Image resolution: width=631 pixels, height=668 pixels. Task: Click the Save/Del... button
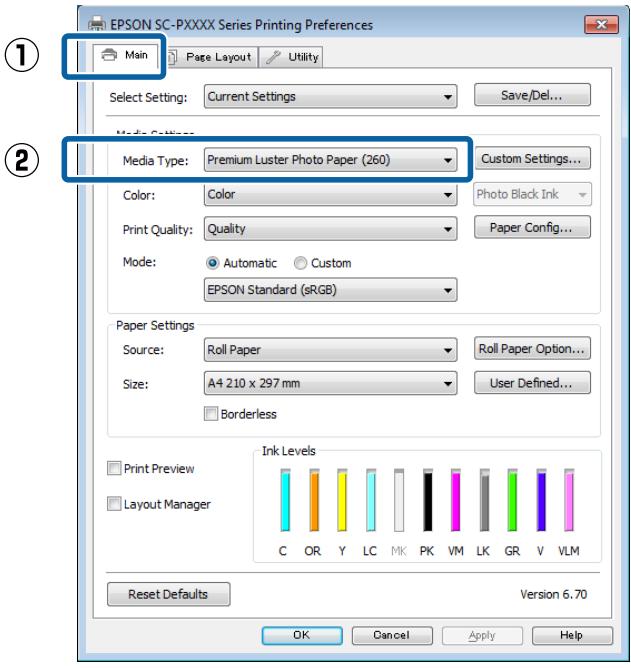(x=532, y=95)
